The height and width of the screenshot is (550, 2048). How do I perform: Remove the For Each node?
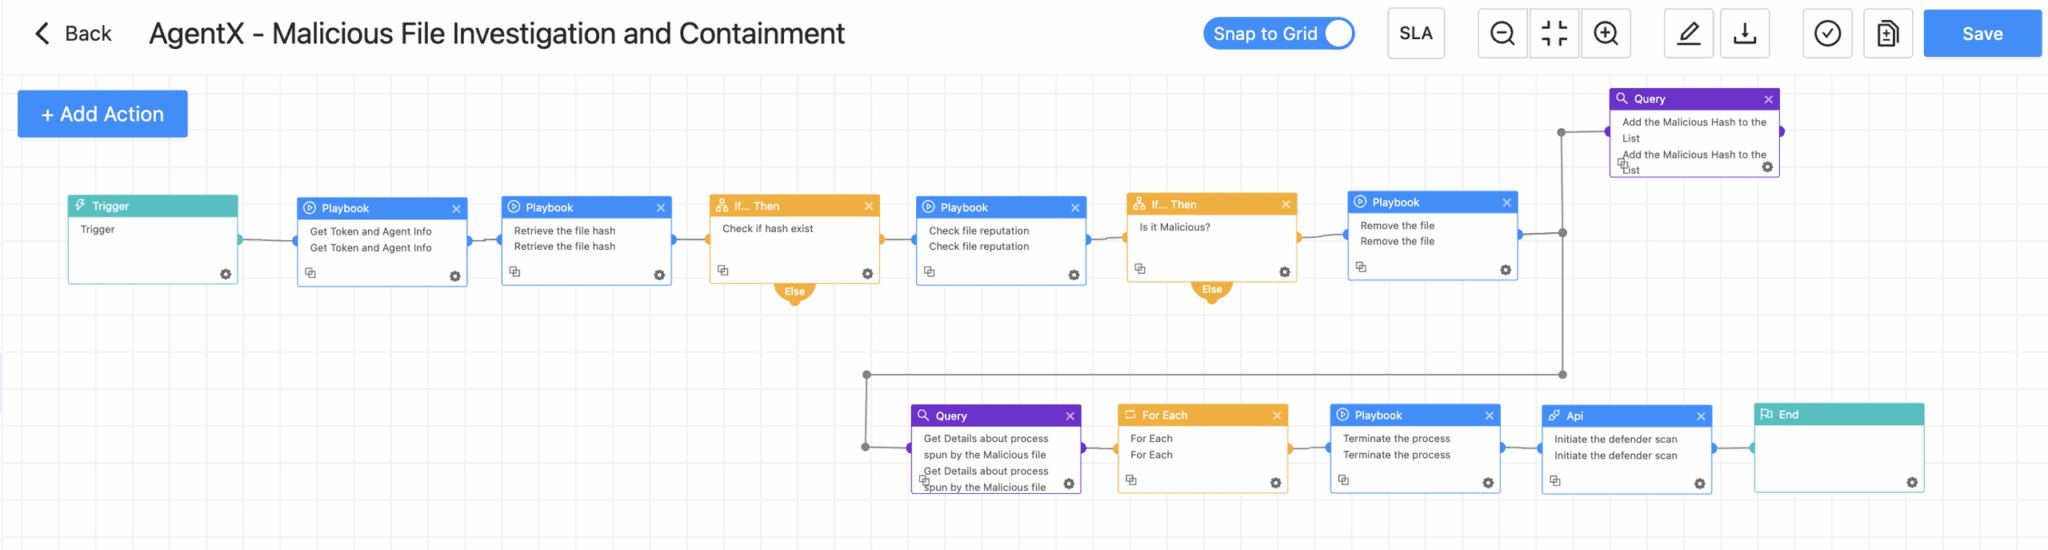click(x=1277, y=416)
